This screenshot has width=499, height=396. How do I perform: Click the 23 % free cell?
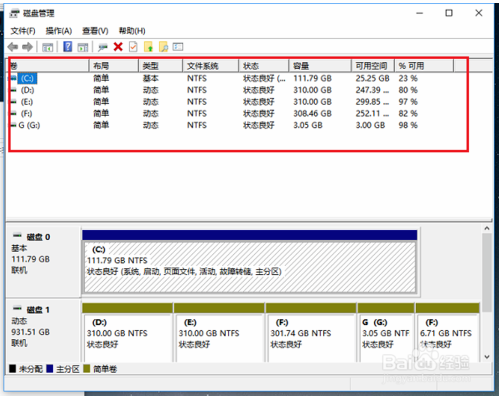coord(408,78)
